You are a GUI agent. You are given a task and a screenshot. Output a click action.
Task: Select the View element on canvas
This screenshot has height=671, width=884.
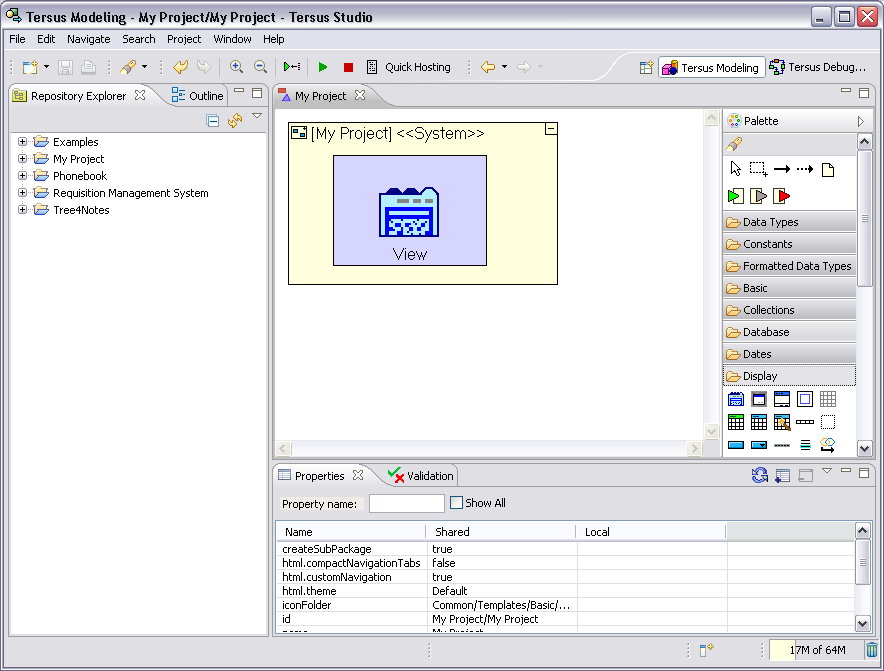click(410, 210)
